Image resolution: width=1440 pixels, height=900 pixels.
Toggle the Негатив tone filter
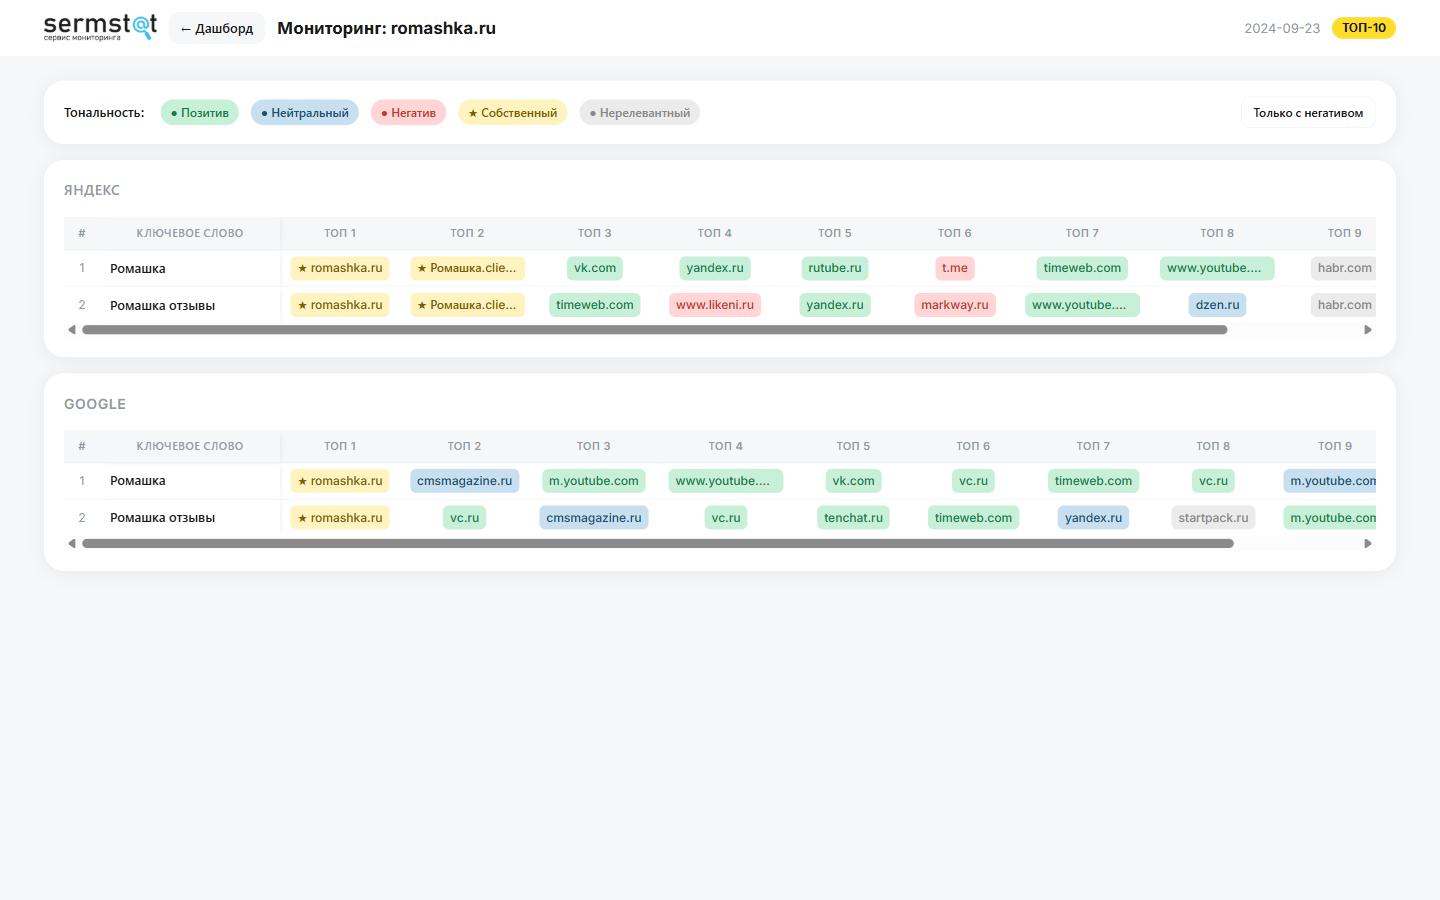tap(409, 113)
